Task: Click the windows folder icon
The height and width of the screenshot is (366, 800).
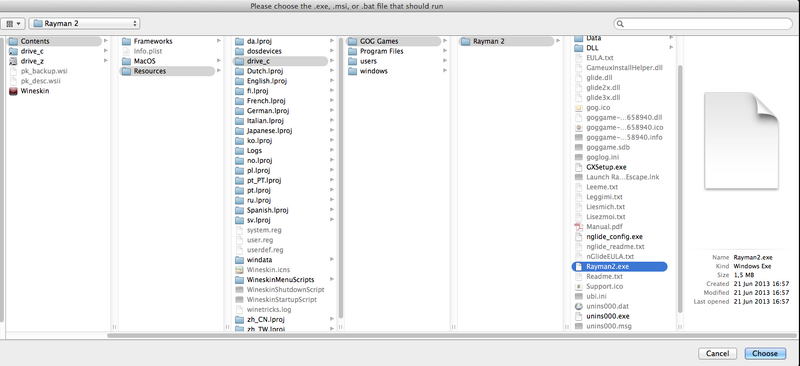Action: pos(353,71)
